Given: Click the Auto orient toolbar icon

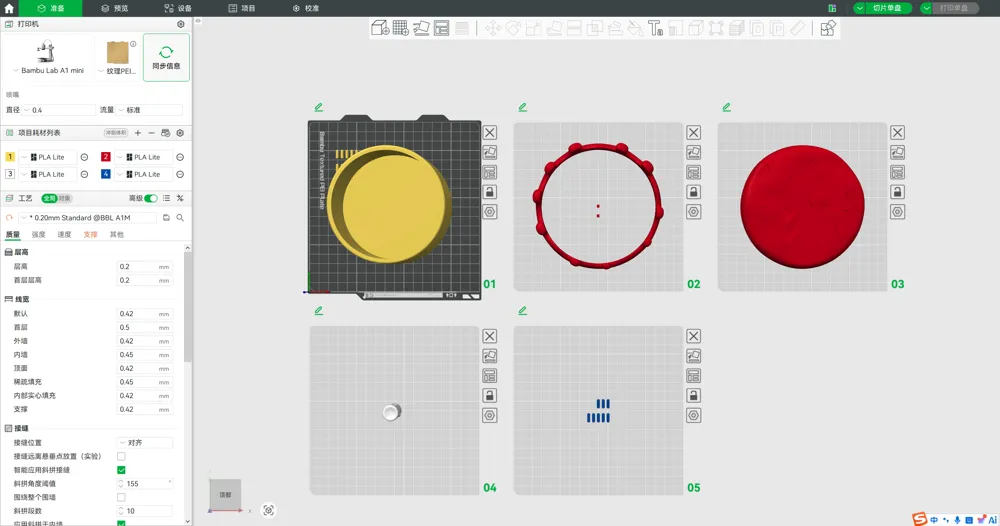Looking at the screenshot, I should 421,28.
